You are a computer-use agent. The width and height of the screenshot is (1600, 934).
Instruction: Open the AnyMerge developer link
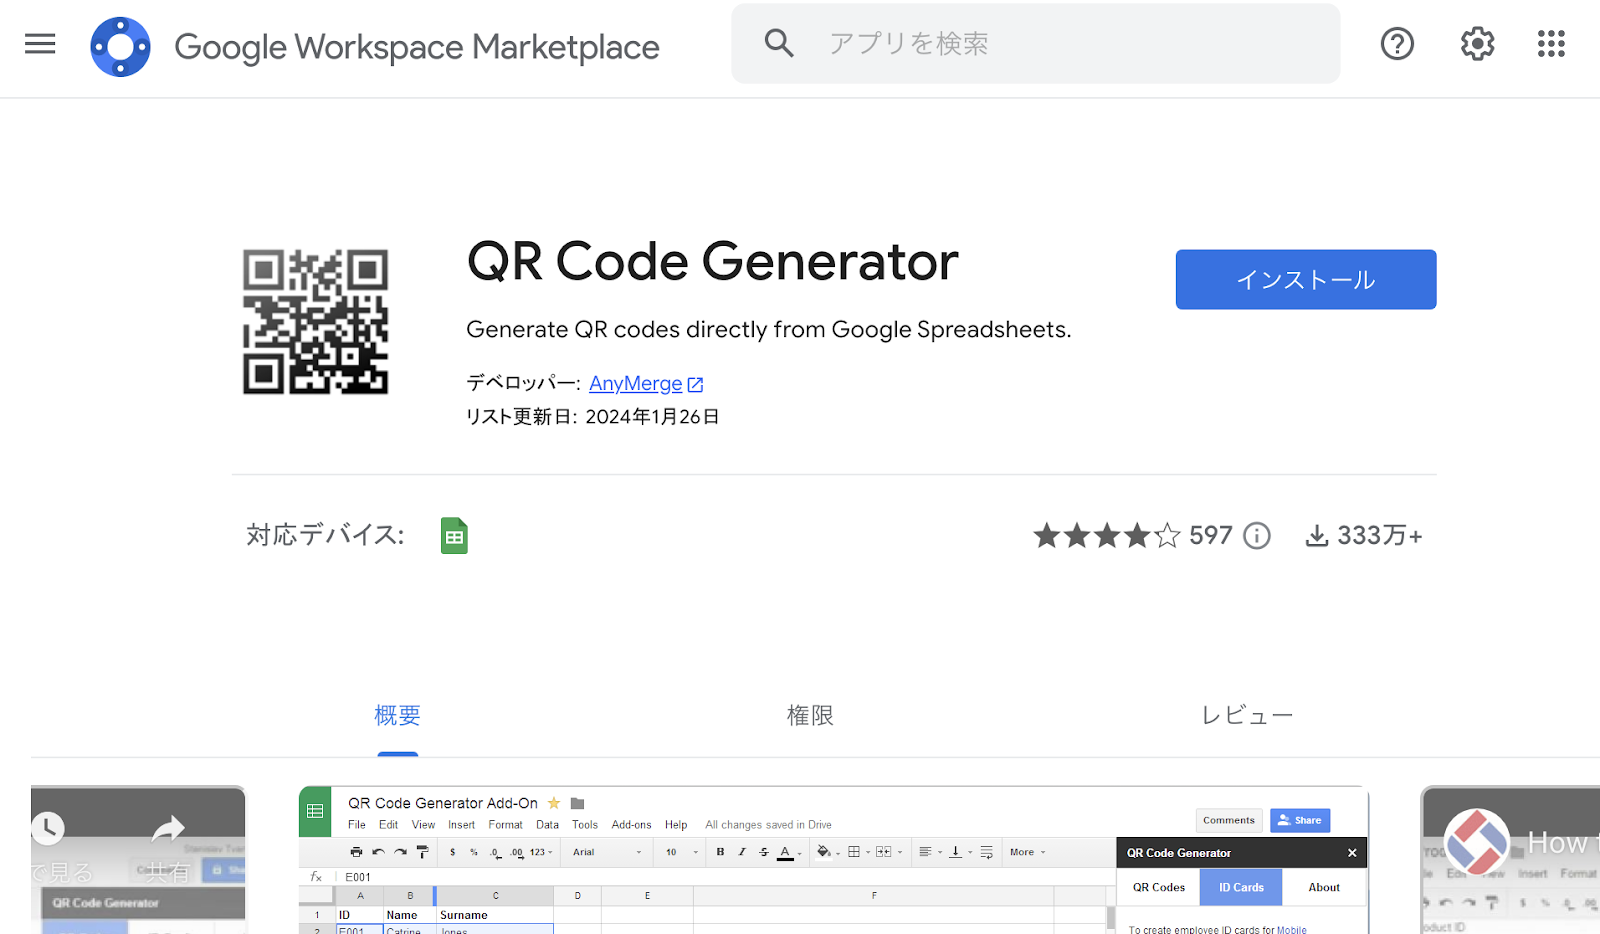coord(636,383)
